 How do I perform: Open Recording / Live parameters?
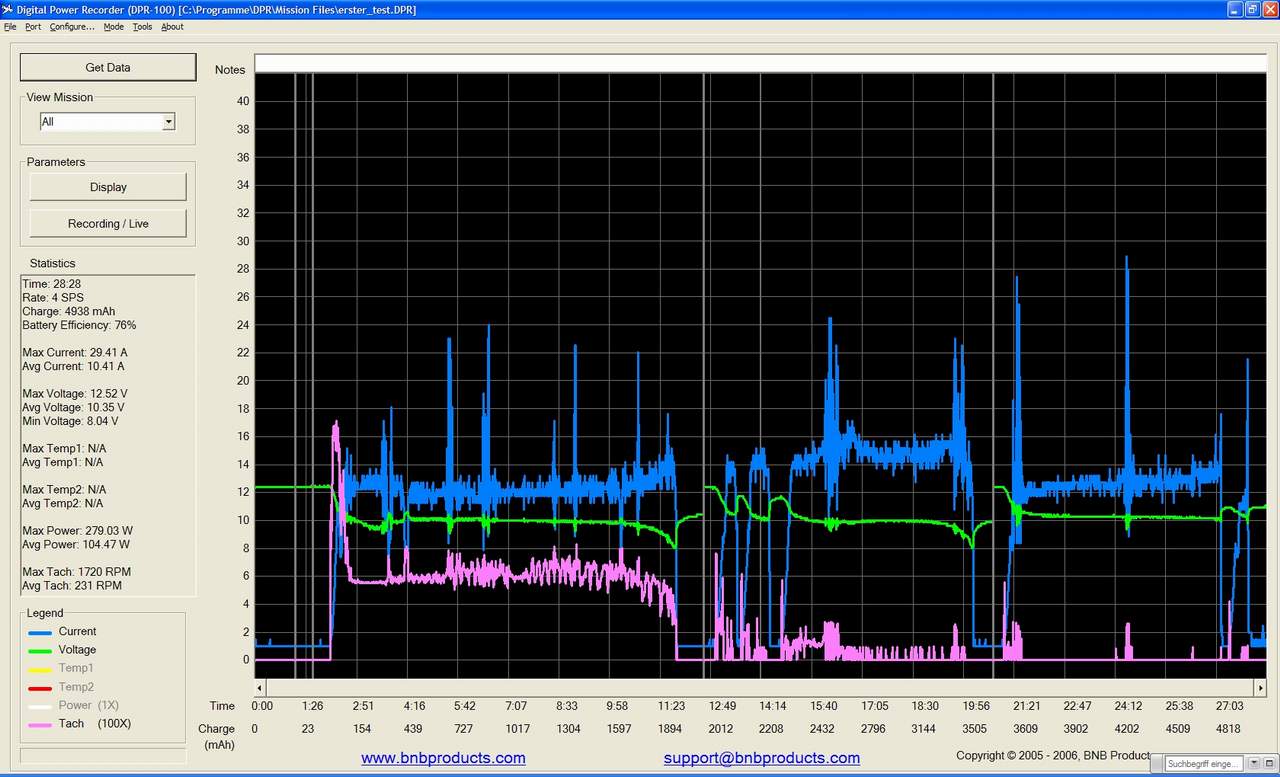pos(108,223)
